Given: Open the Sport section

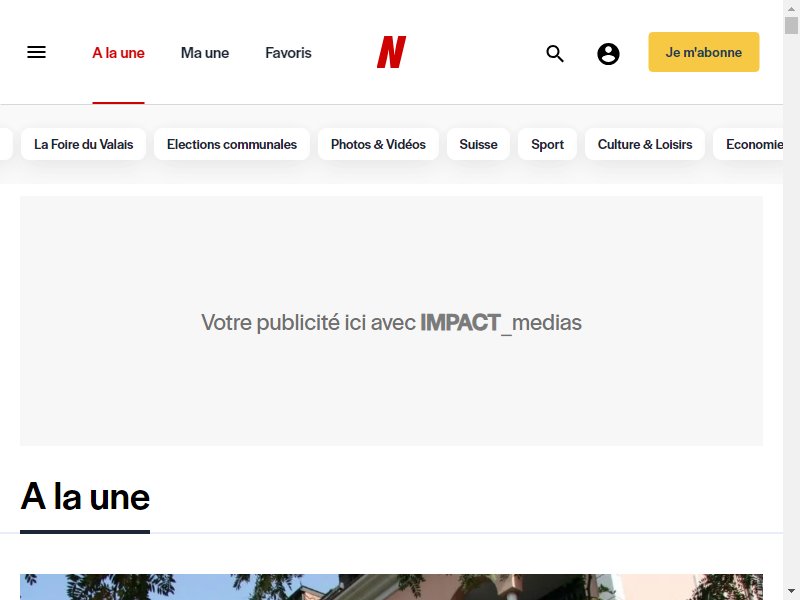Looking at the screenshot, I should point(547,144).
